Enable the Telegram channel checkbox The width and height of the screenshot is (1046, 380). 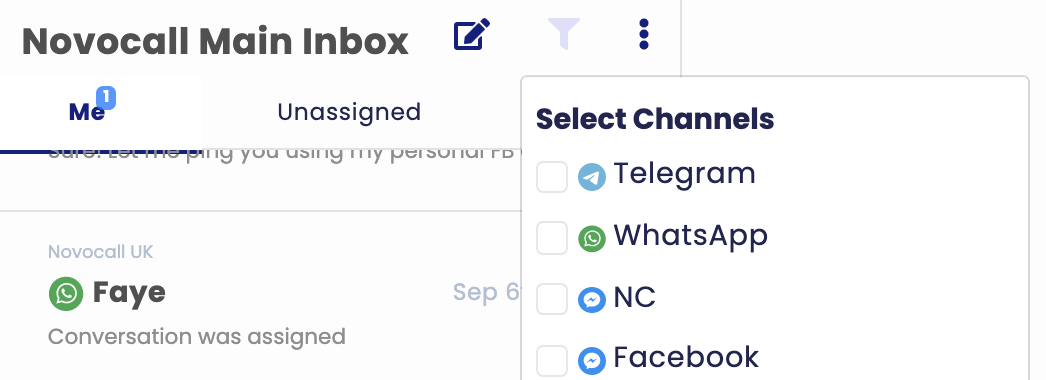point(552,177)
